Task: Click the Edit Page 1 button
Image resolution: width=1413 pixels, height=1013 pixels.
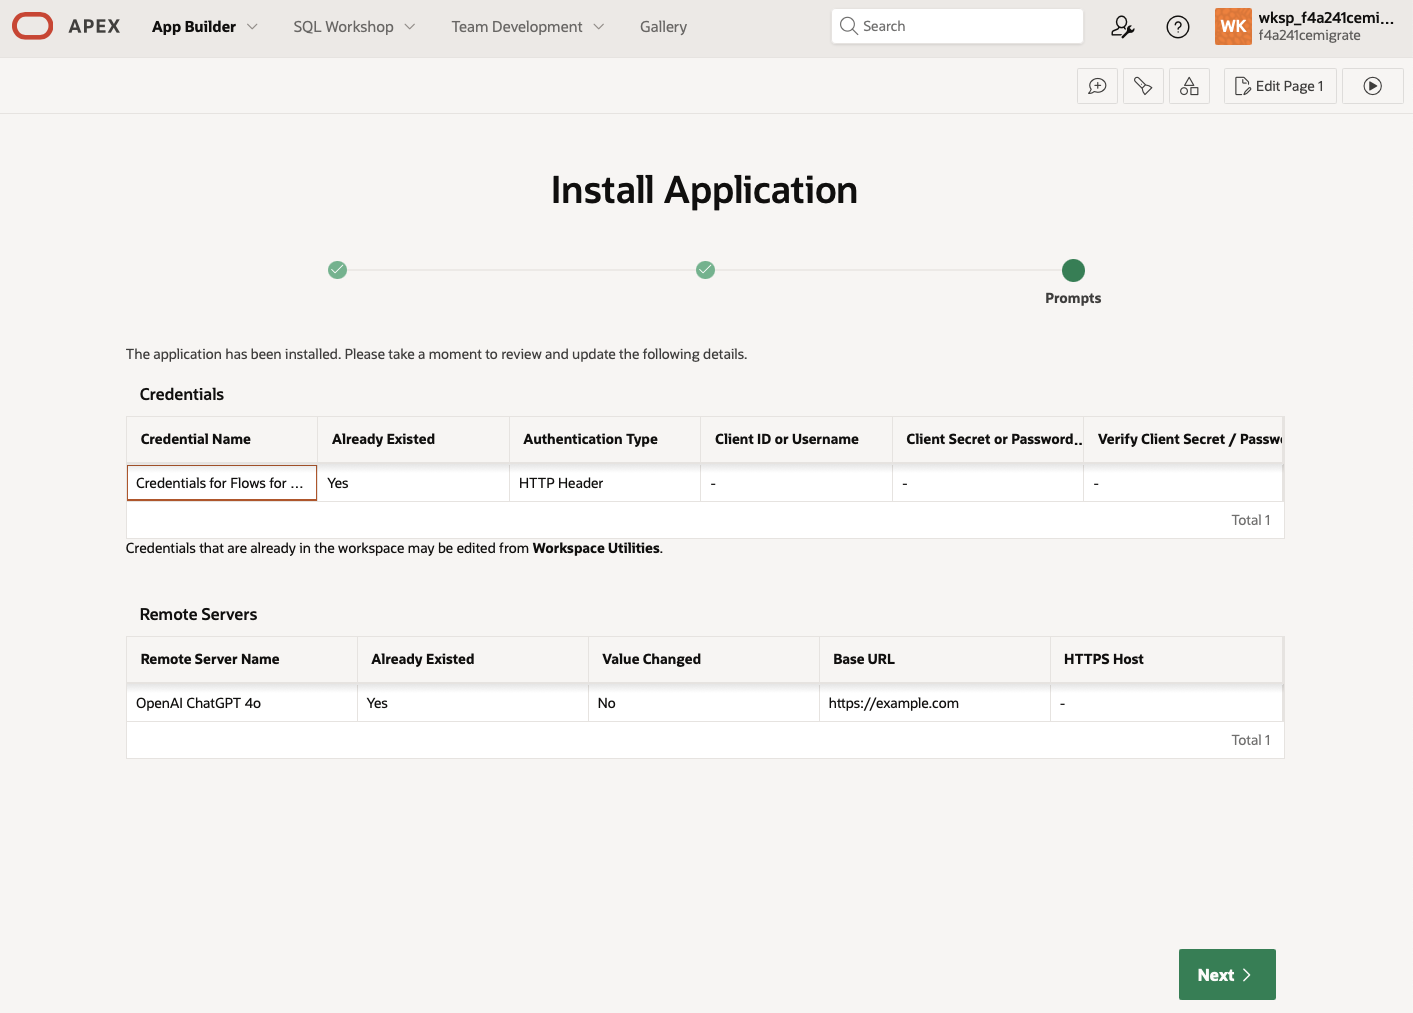Action: (1280, 86)
